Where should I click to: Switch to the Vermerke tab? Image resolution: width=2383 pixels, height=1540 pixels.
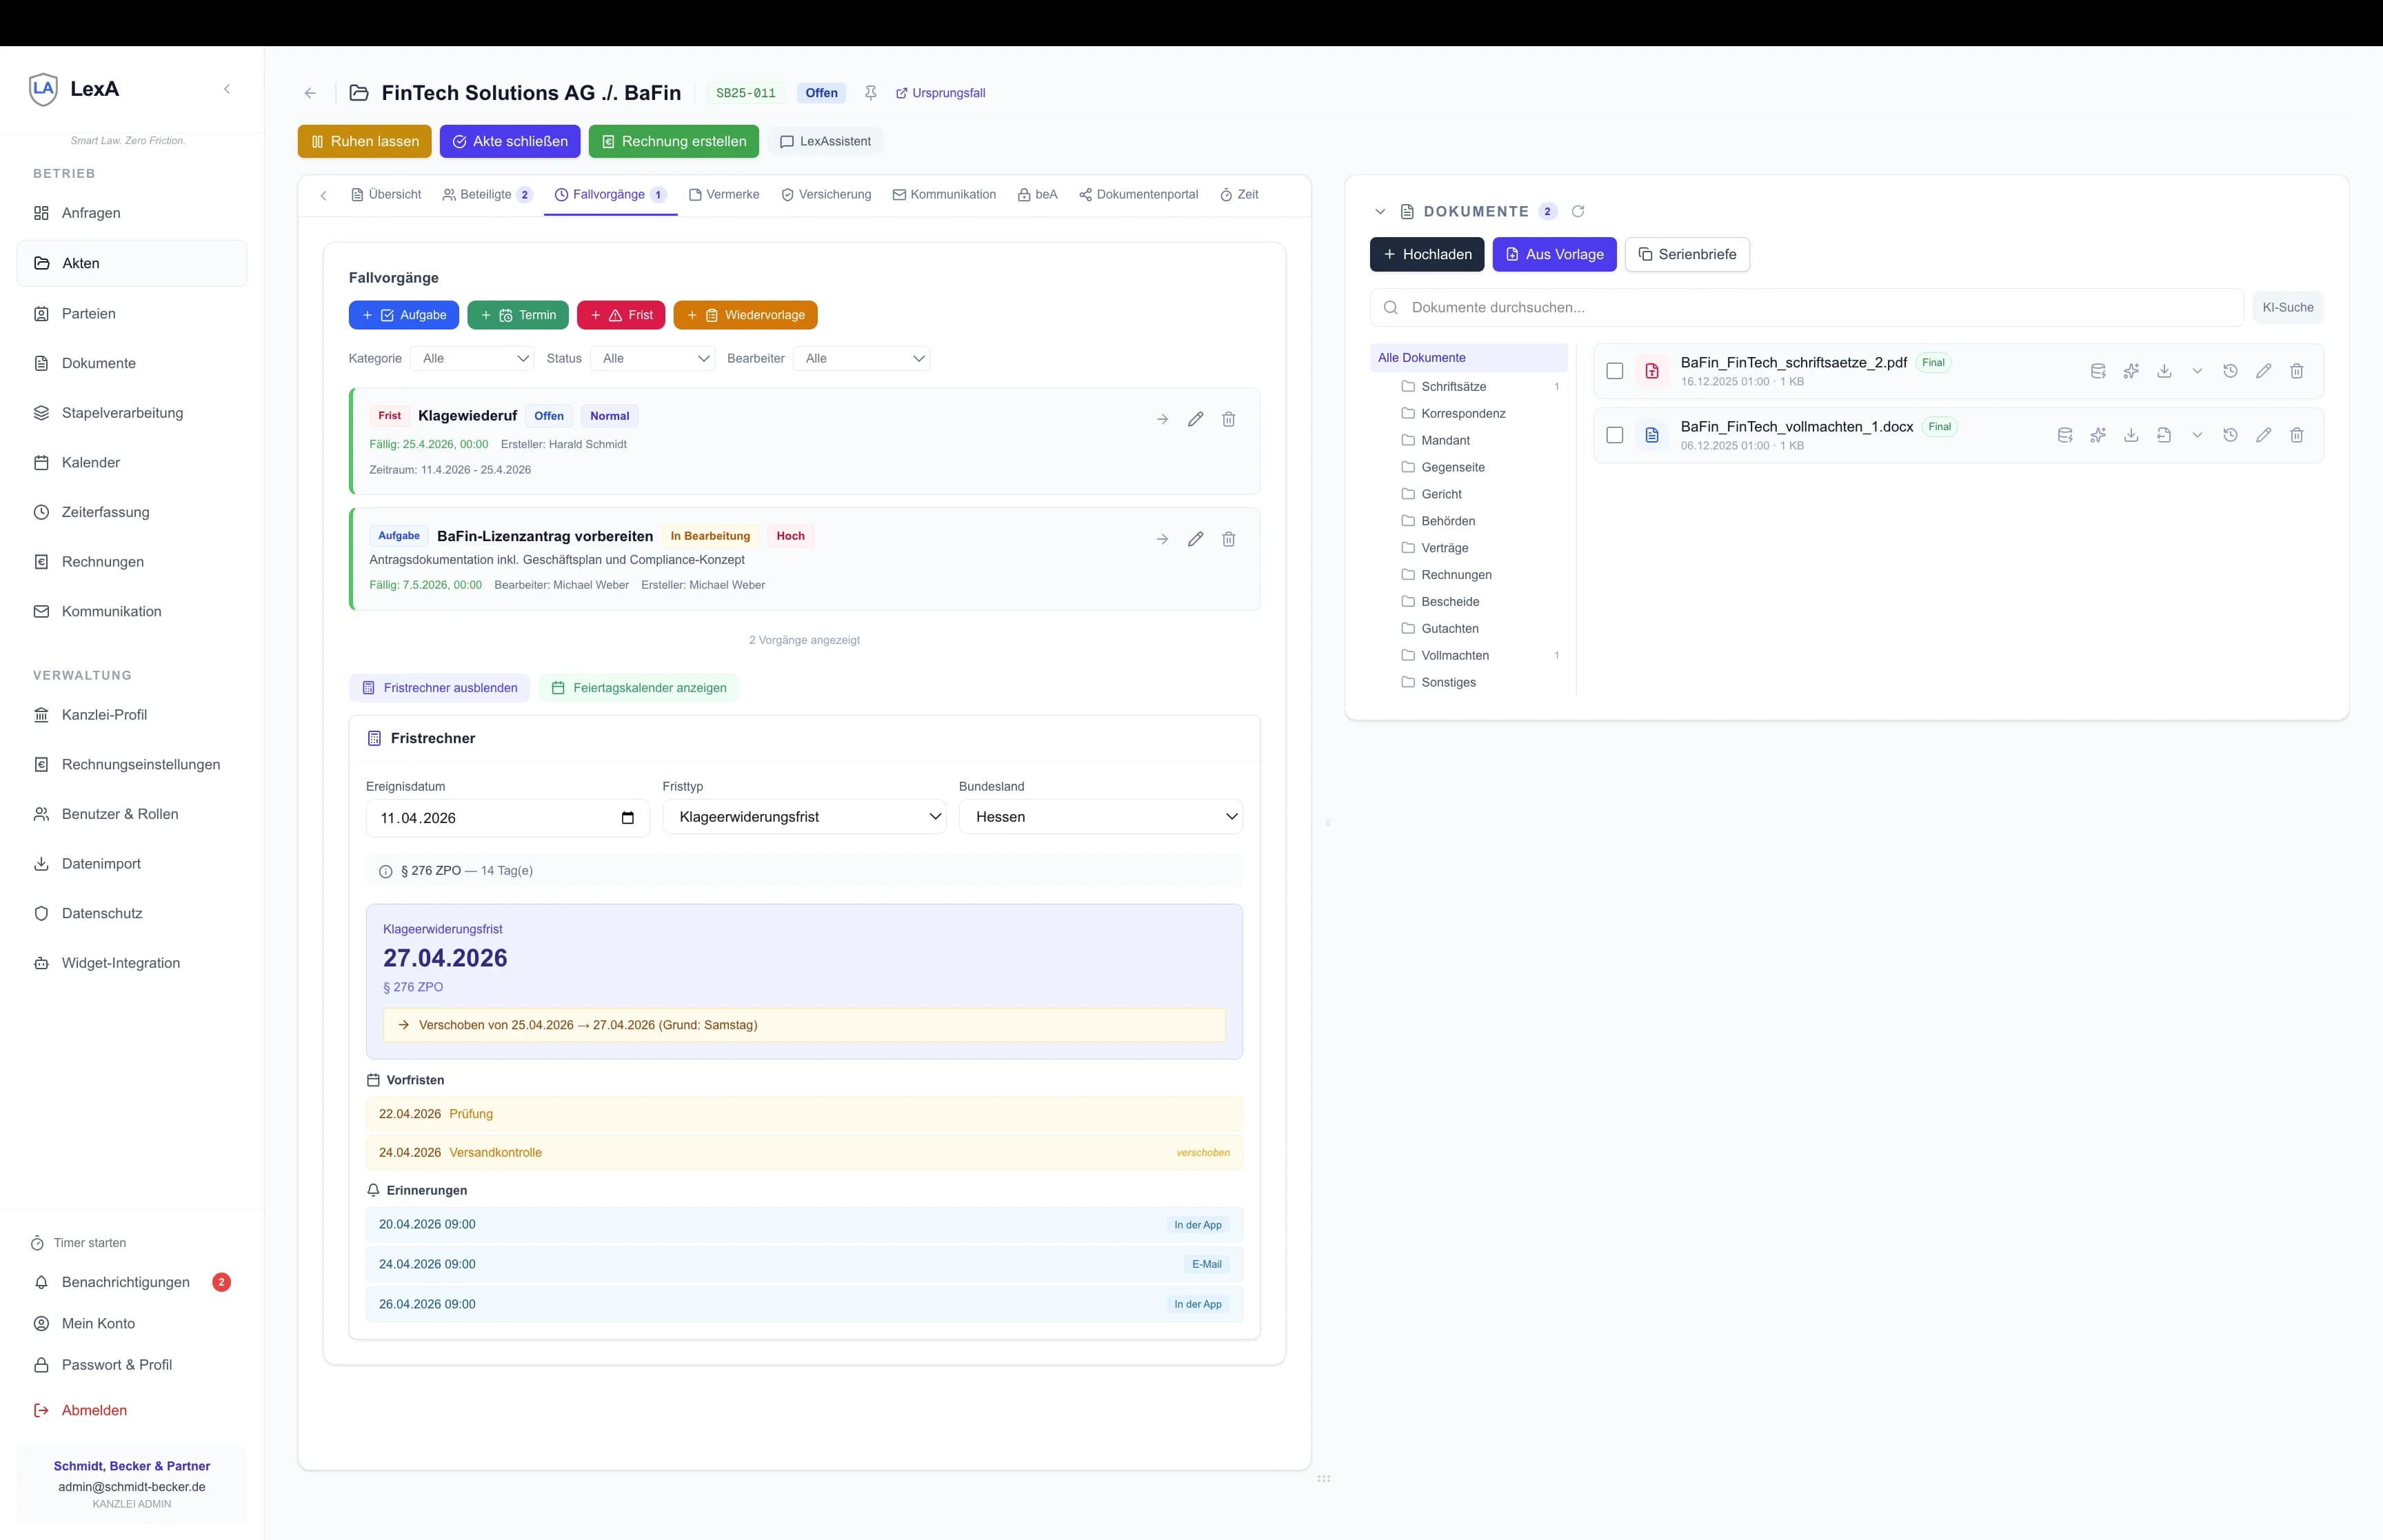coord(723,195)
